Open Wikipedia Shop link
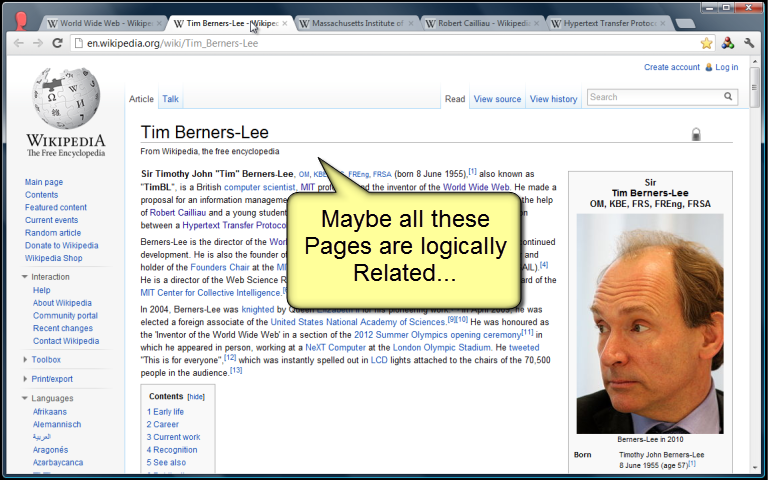The image size is (768, 480). coord(54,258)
